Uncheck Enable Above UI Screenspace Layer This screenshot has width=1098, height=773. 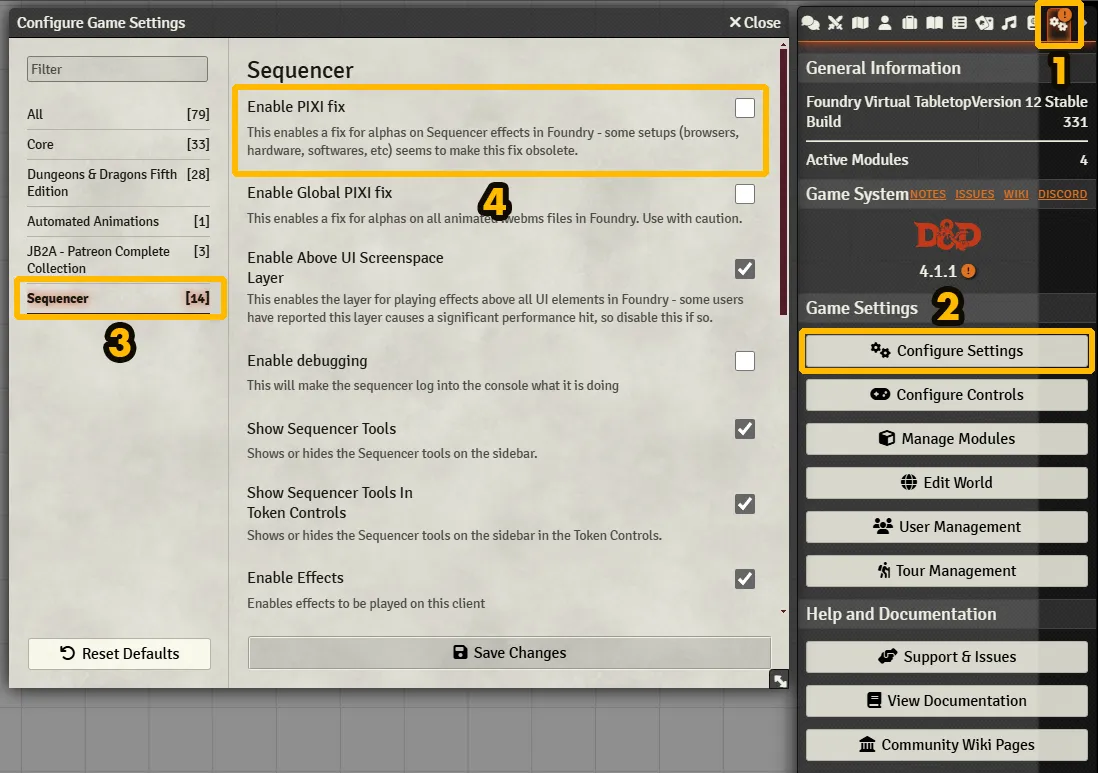pos(745,269)
